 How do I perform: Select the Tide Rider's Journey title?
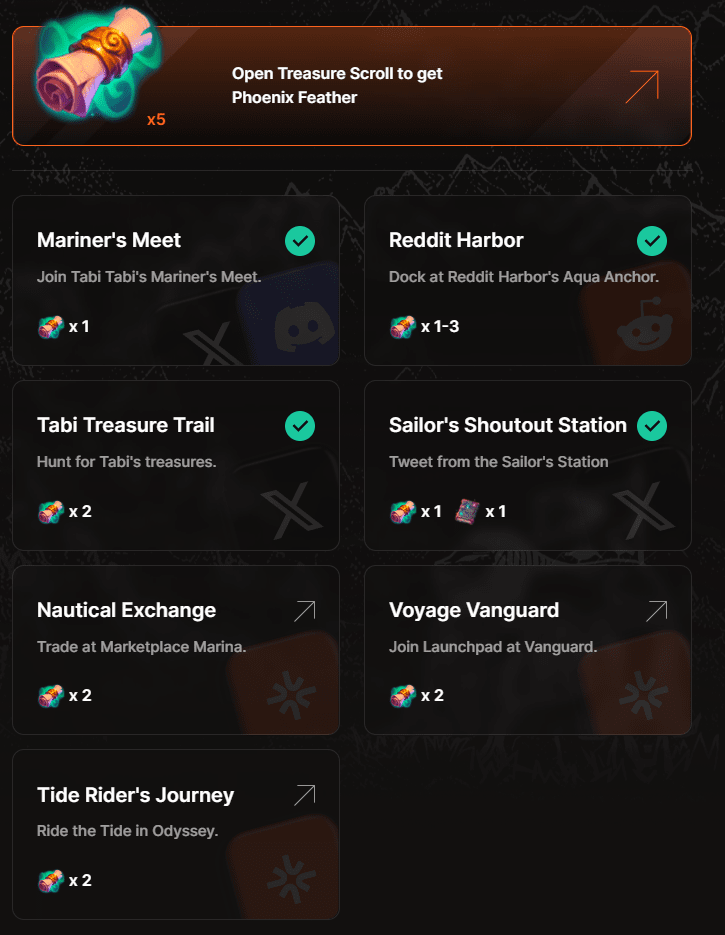pos(135,795)
